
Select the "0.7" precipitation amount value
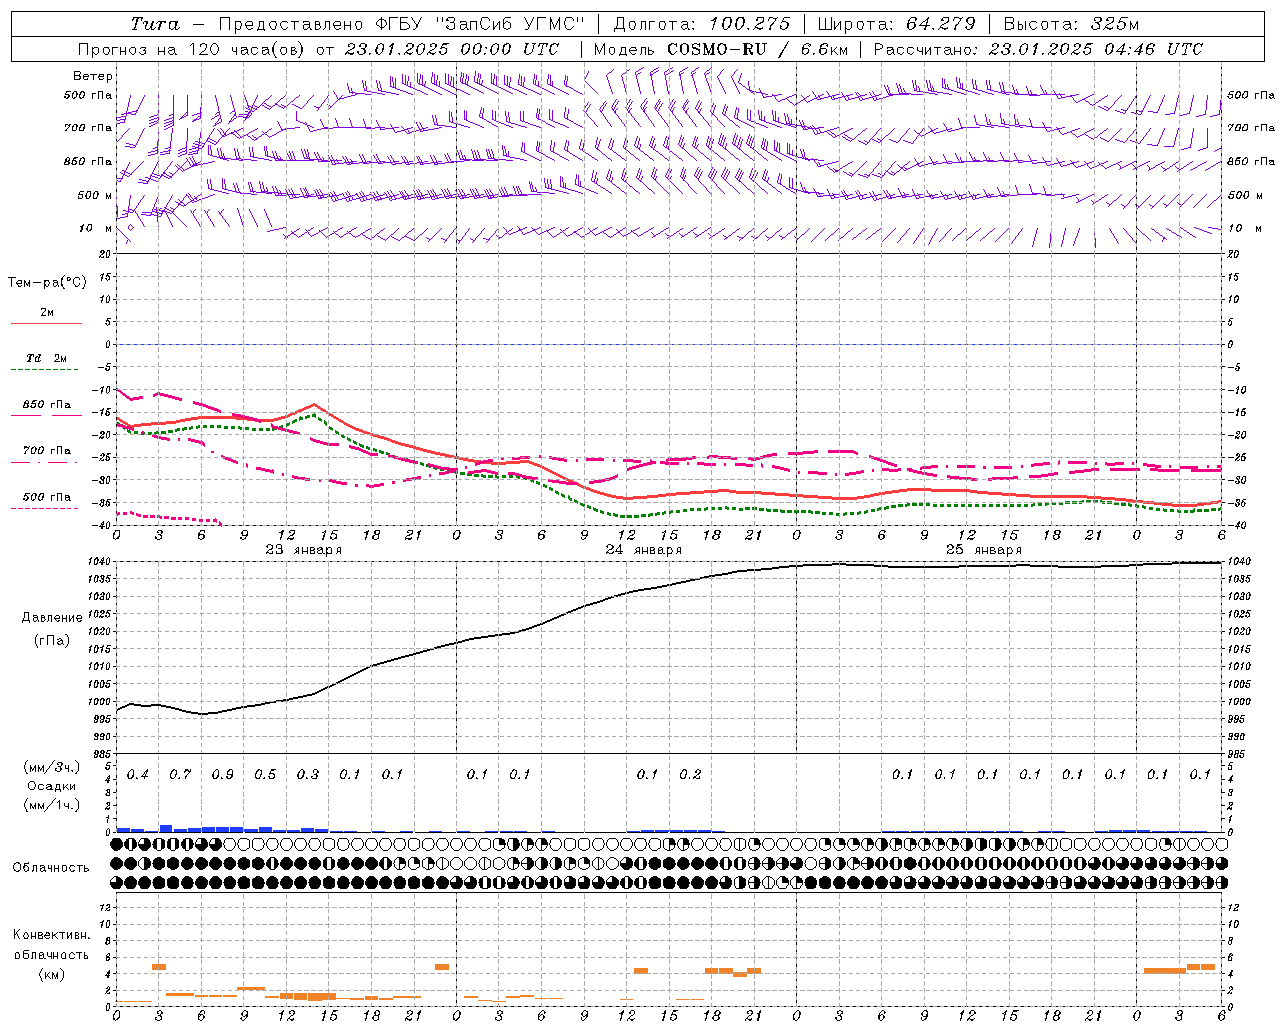coord(180,775)
